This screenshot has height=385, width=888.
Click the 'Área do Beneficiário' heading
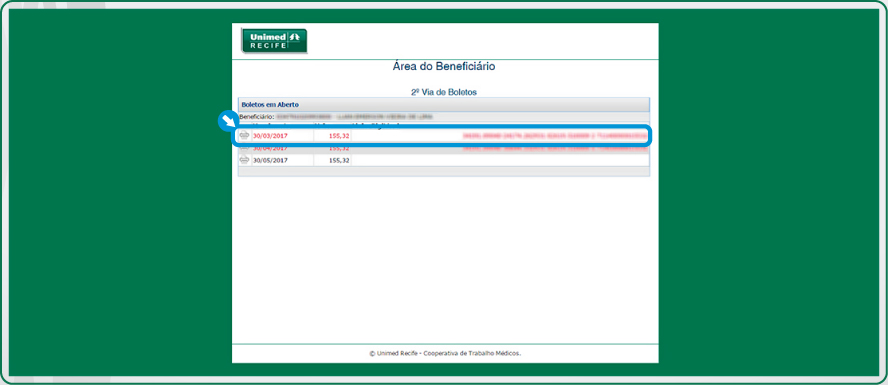point(444,67)
